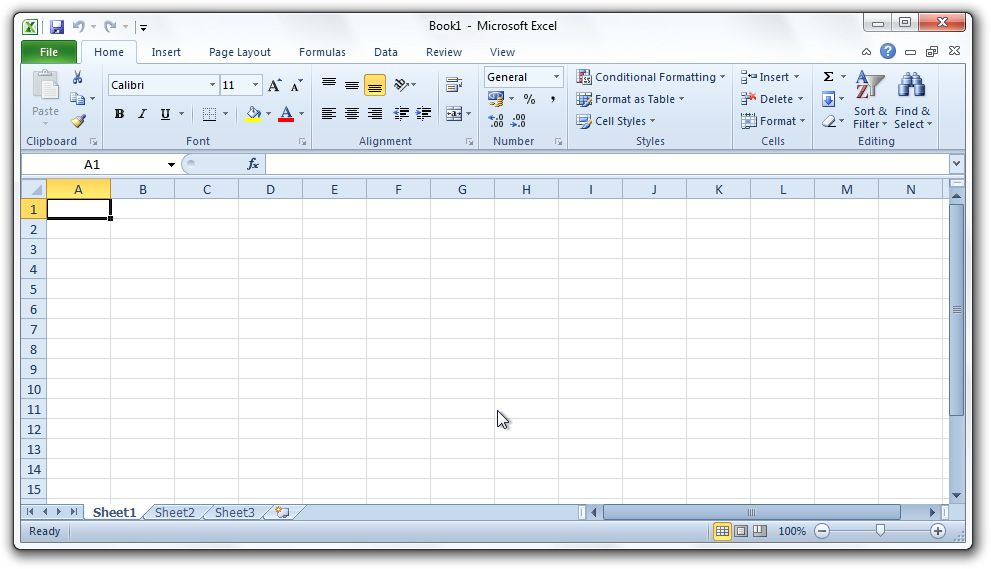This screenshot has height=569, width=991.
Task: Click the zoom slider handle
Action: 880,531
